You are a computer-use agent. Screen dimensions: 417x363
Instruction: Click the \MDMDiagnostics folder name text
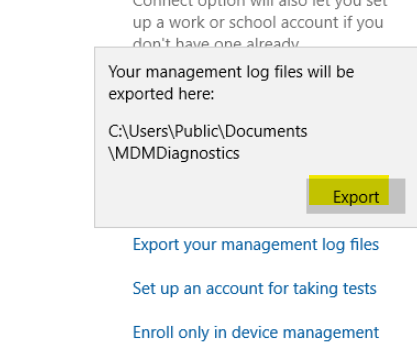(174, 154)
